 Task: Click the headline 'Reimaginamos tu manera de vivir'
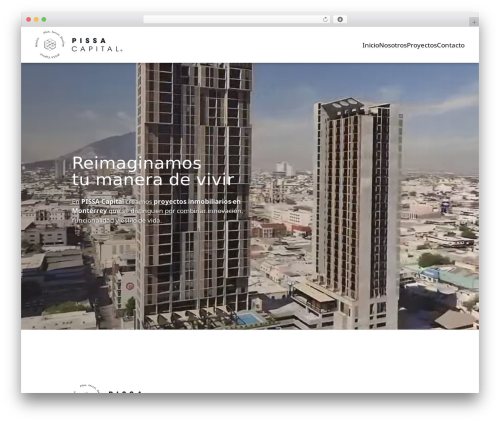coord(153,171)
